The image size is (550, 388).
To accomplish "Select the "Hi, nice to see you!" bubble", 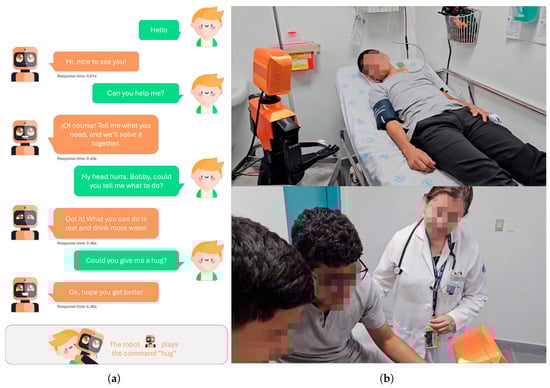I will pyautogui.click(x=94, y=62).
